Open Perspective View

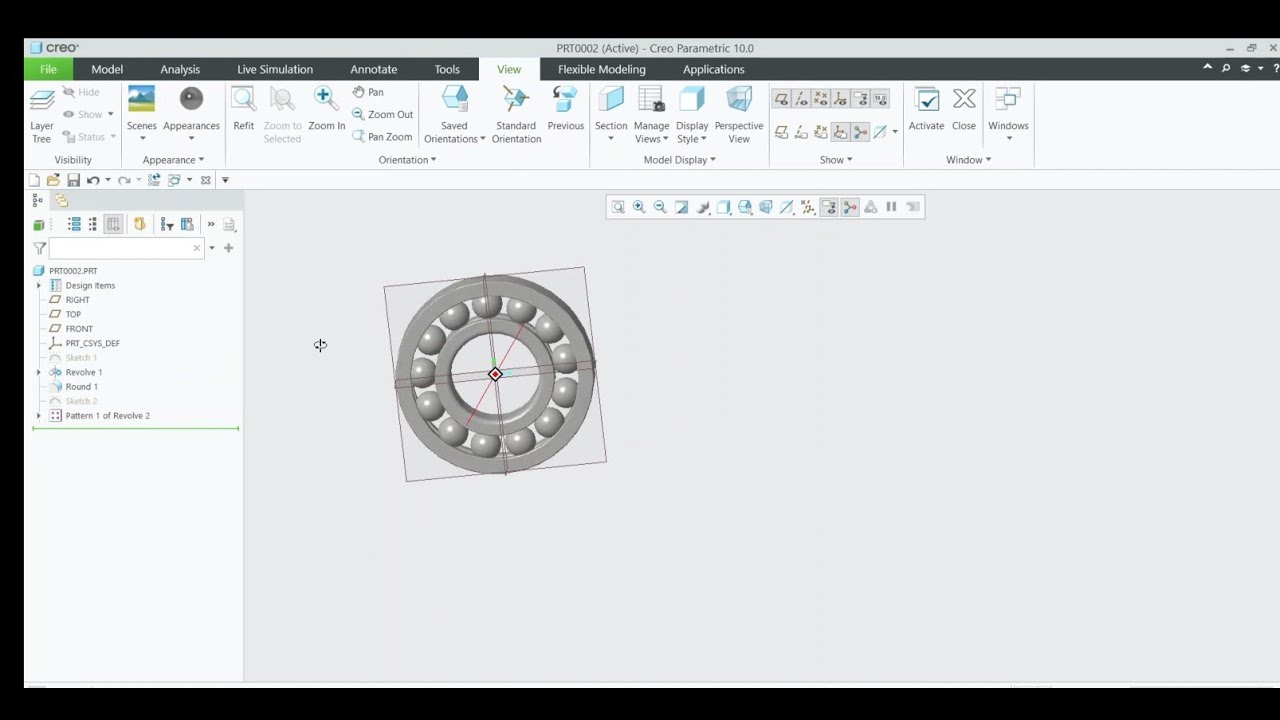739,115
